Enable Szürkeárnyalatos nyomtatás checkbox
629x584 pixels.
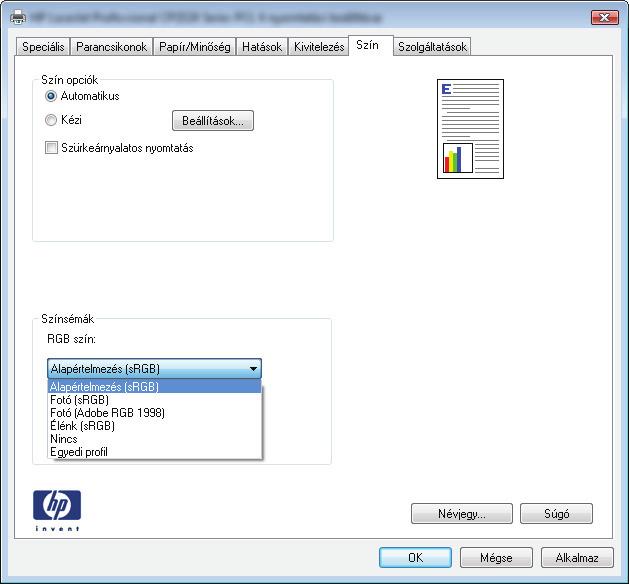click(x=51, y=148)
